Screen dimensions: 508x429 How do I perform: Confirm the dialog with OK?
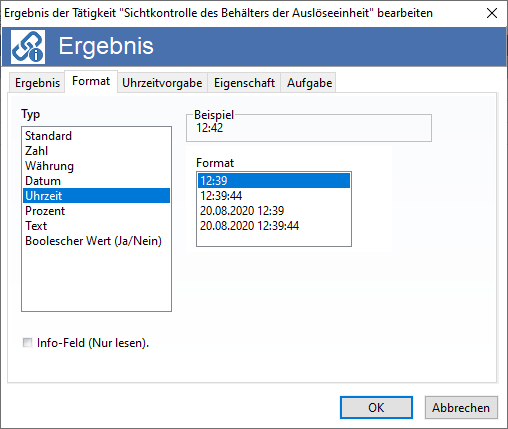click(x=376, y=407)
